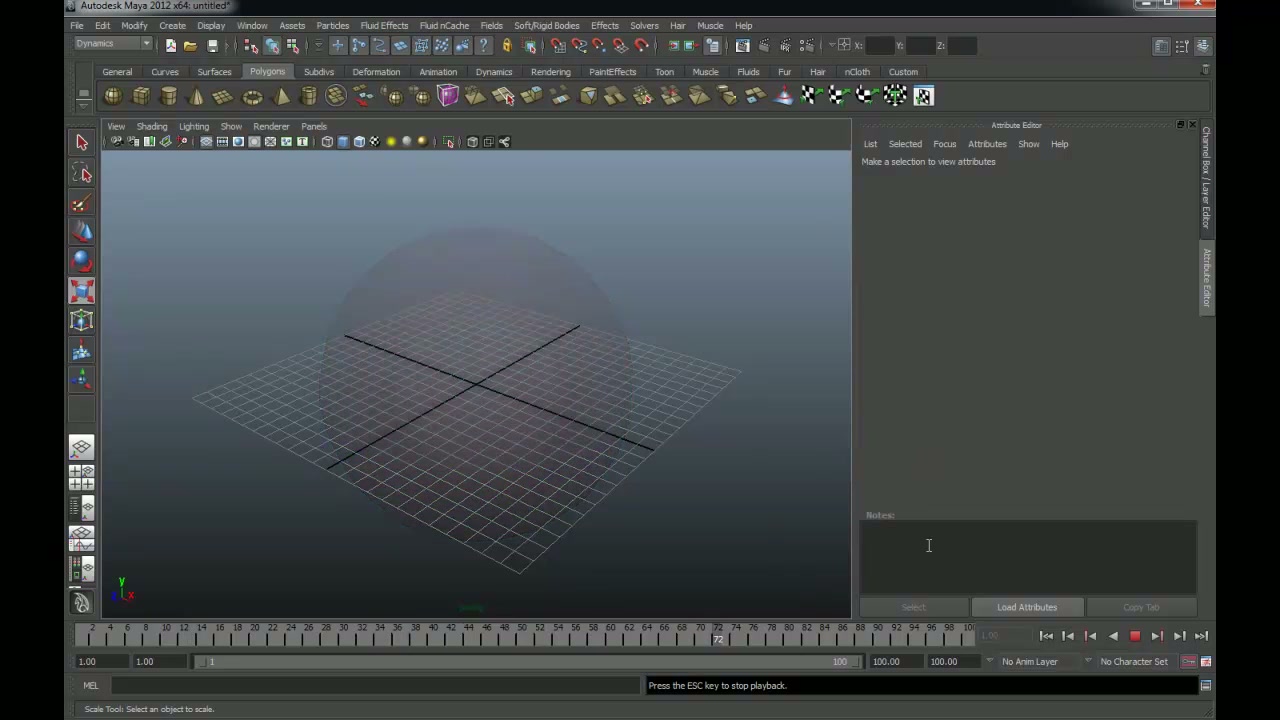Click List in Attribute Editor menu
The width and height of the screenshot is (1280, 720).
point(870,144)
